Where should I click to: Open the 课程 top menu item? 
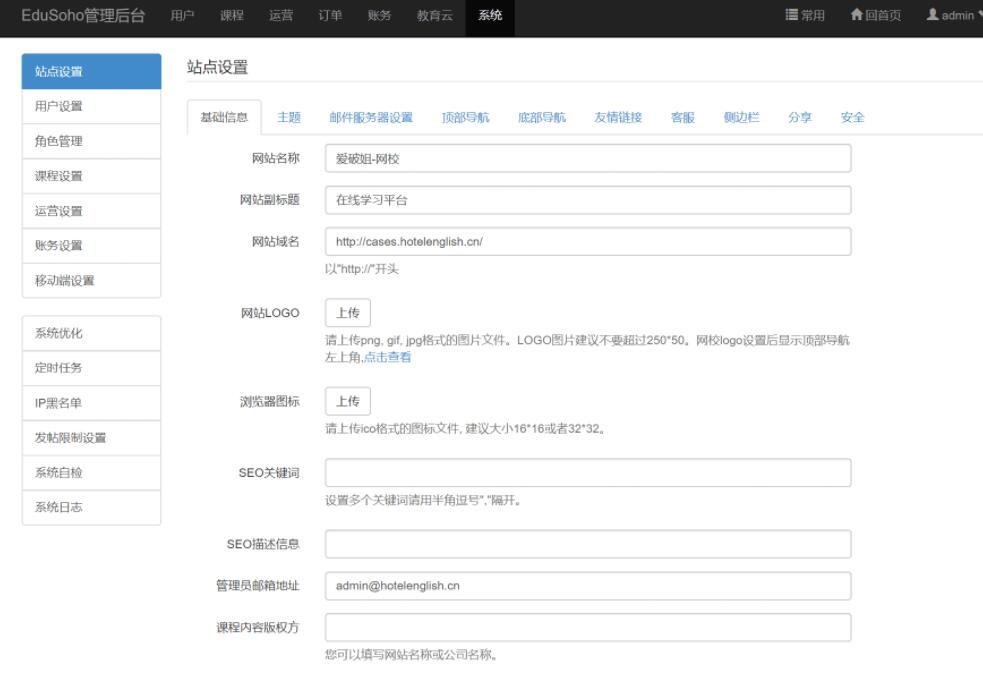(x=232, y=16)
